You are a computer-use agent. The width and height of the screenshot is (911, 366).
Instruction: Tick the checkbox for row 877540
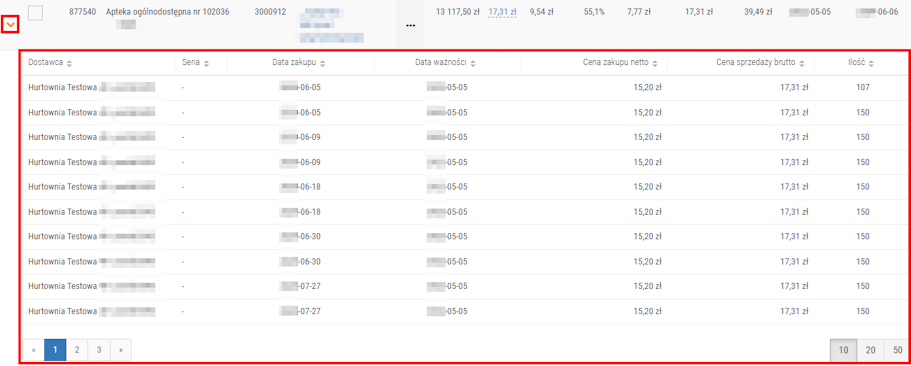pos(35,12)
